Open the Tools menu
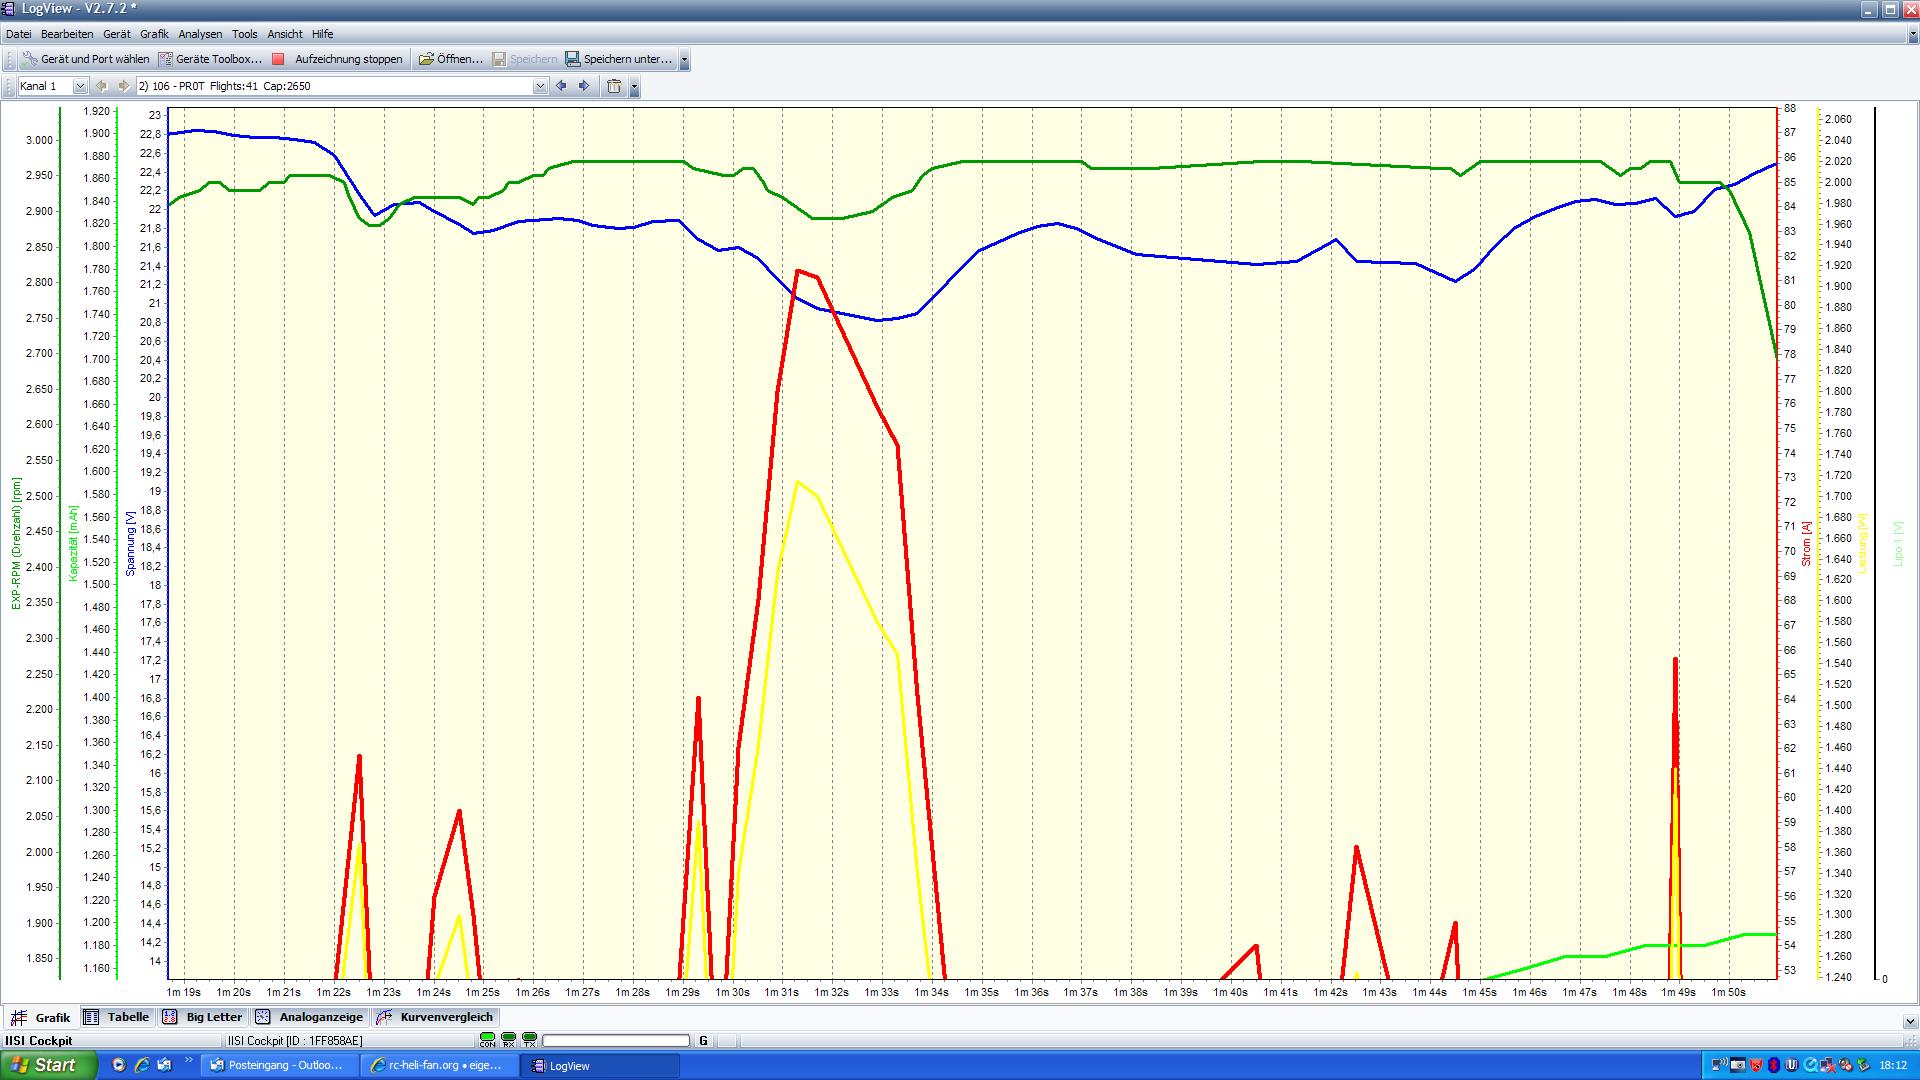Image resolution: width=1920 pixels, height=1080 pixels. (x=245, y=34)
